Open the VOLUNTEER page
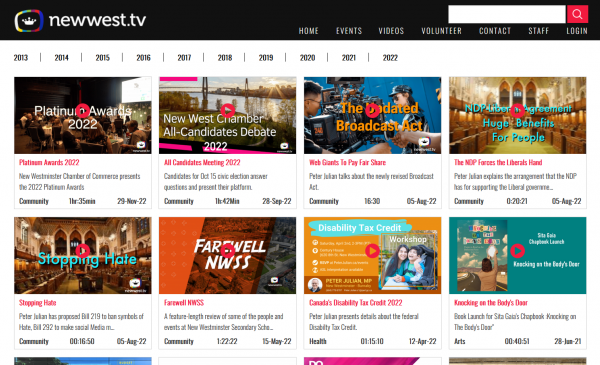 pos(442,31)
